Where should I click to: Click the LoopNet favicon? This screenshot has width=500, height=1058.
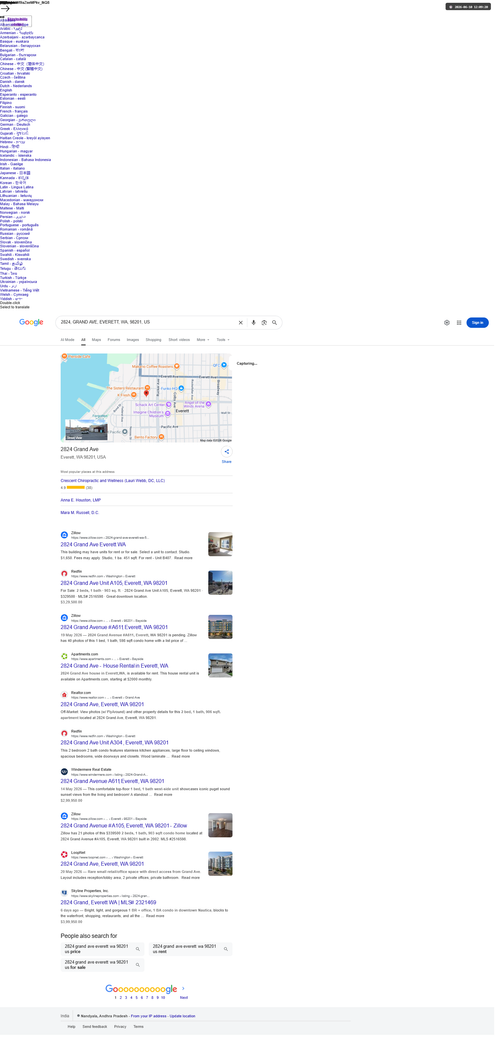click(x=64, y=854)
